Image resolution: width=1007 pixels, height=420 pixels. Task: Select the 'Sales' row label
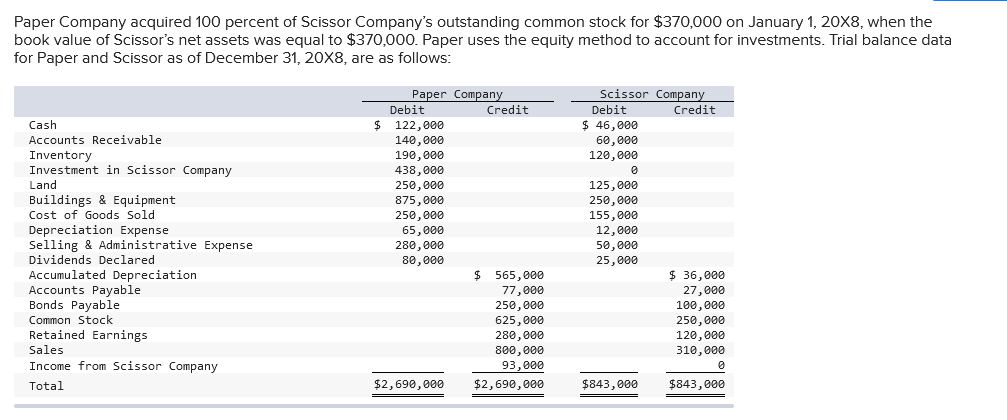click(46, 350)
